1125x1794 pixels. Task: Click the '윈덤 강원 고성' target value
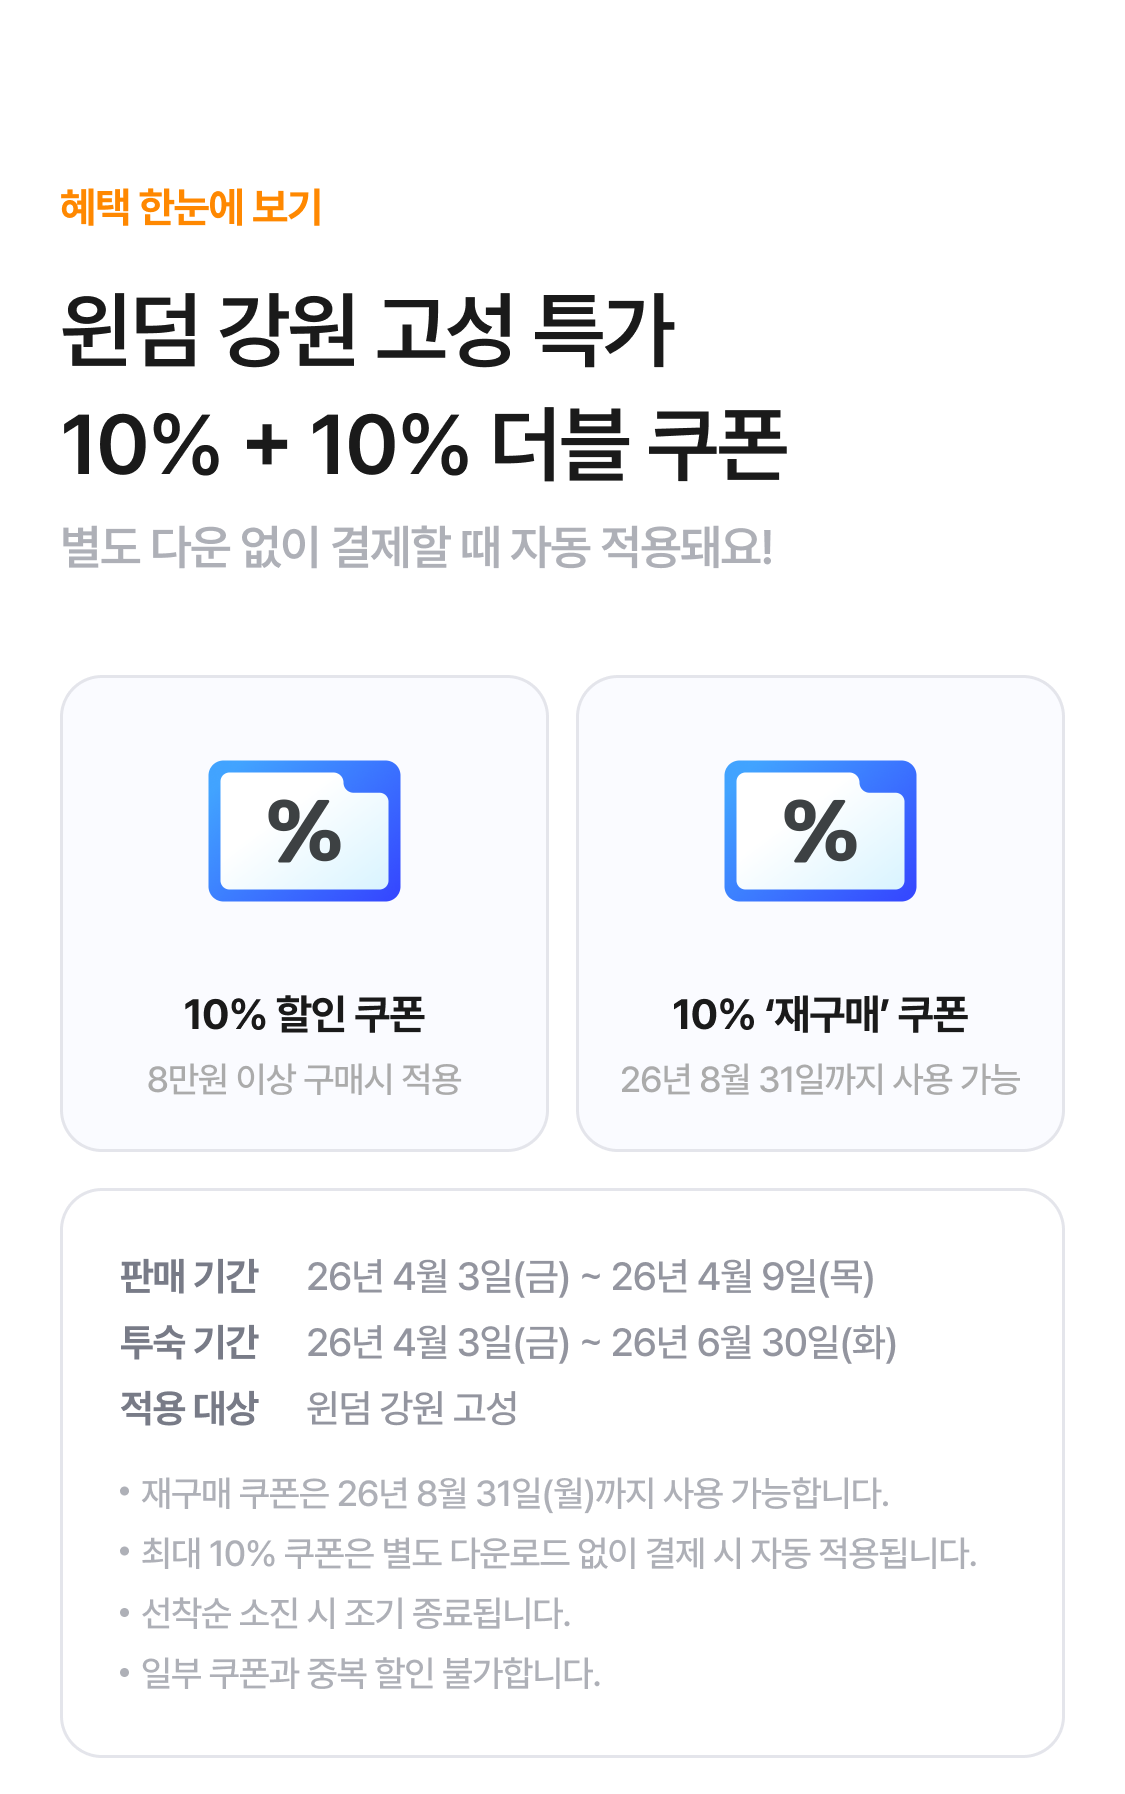click(x=412, y=1408)
